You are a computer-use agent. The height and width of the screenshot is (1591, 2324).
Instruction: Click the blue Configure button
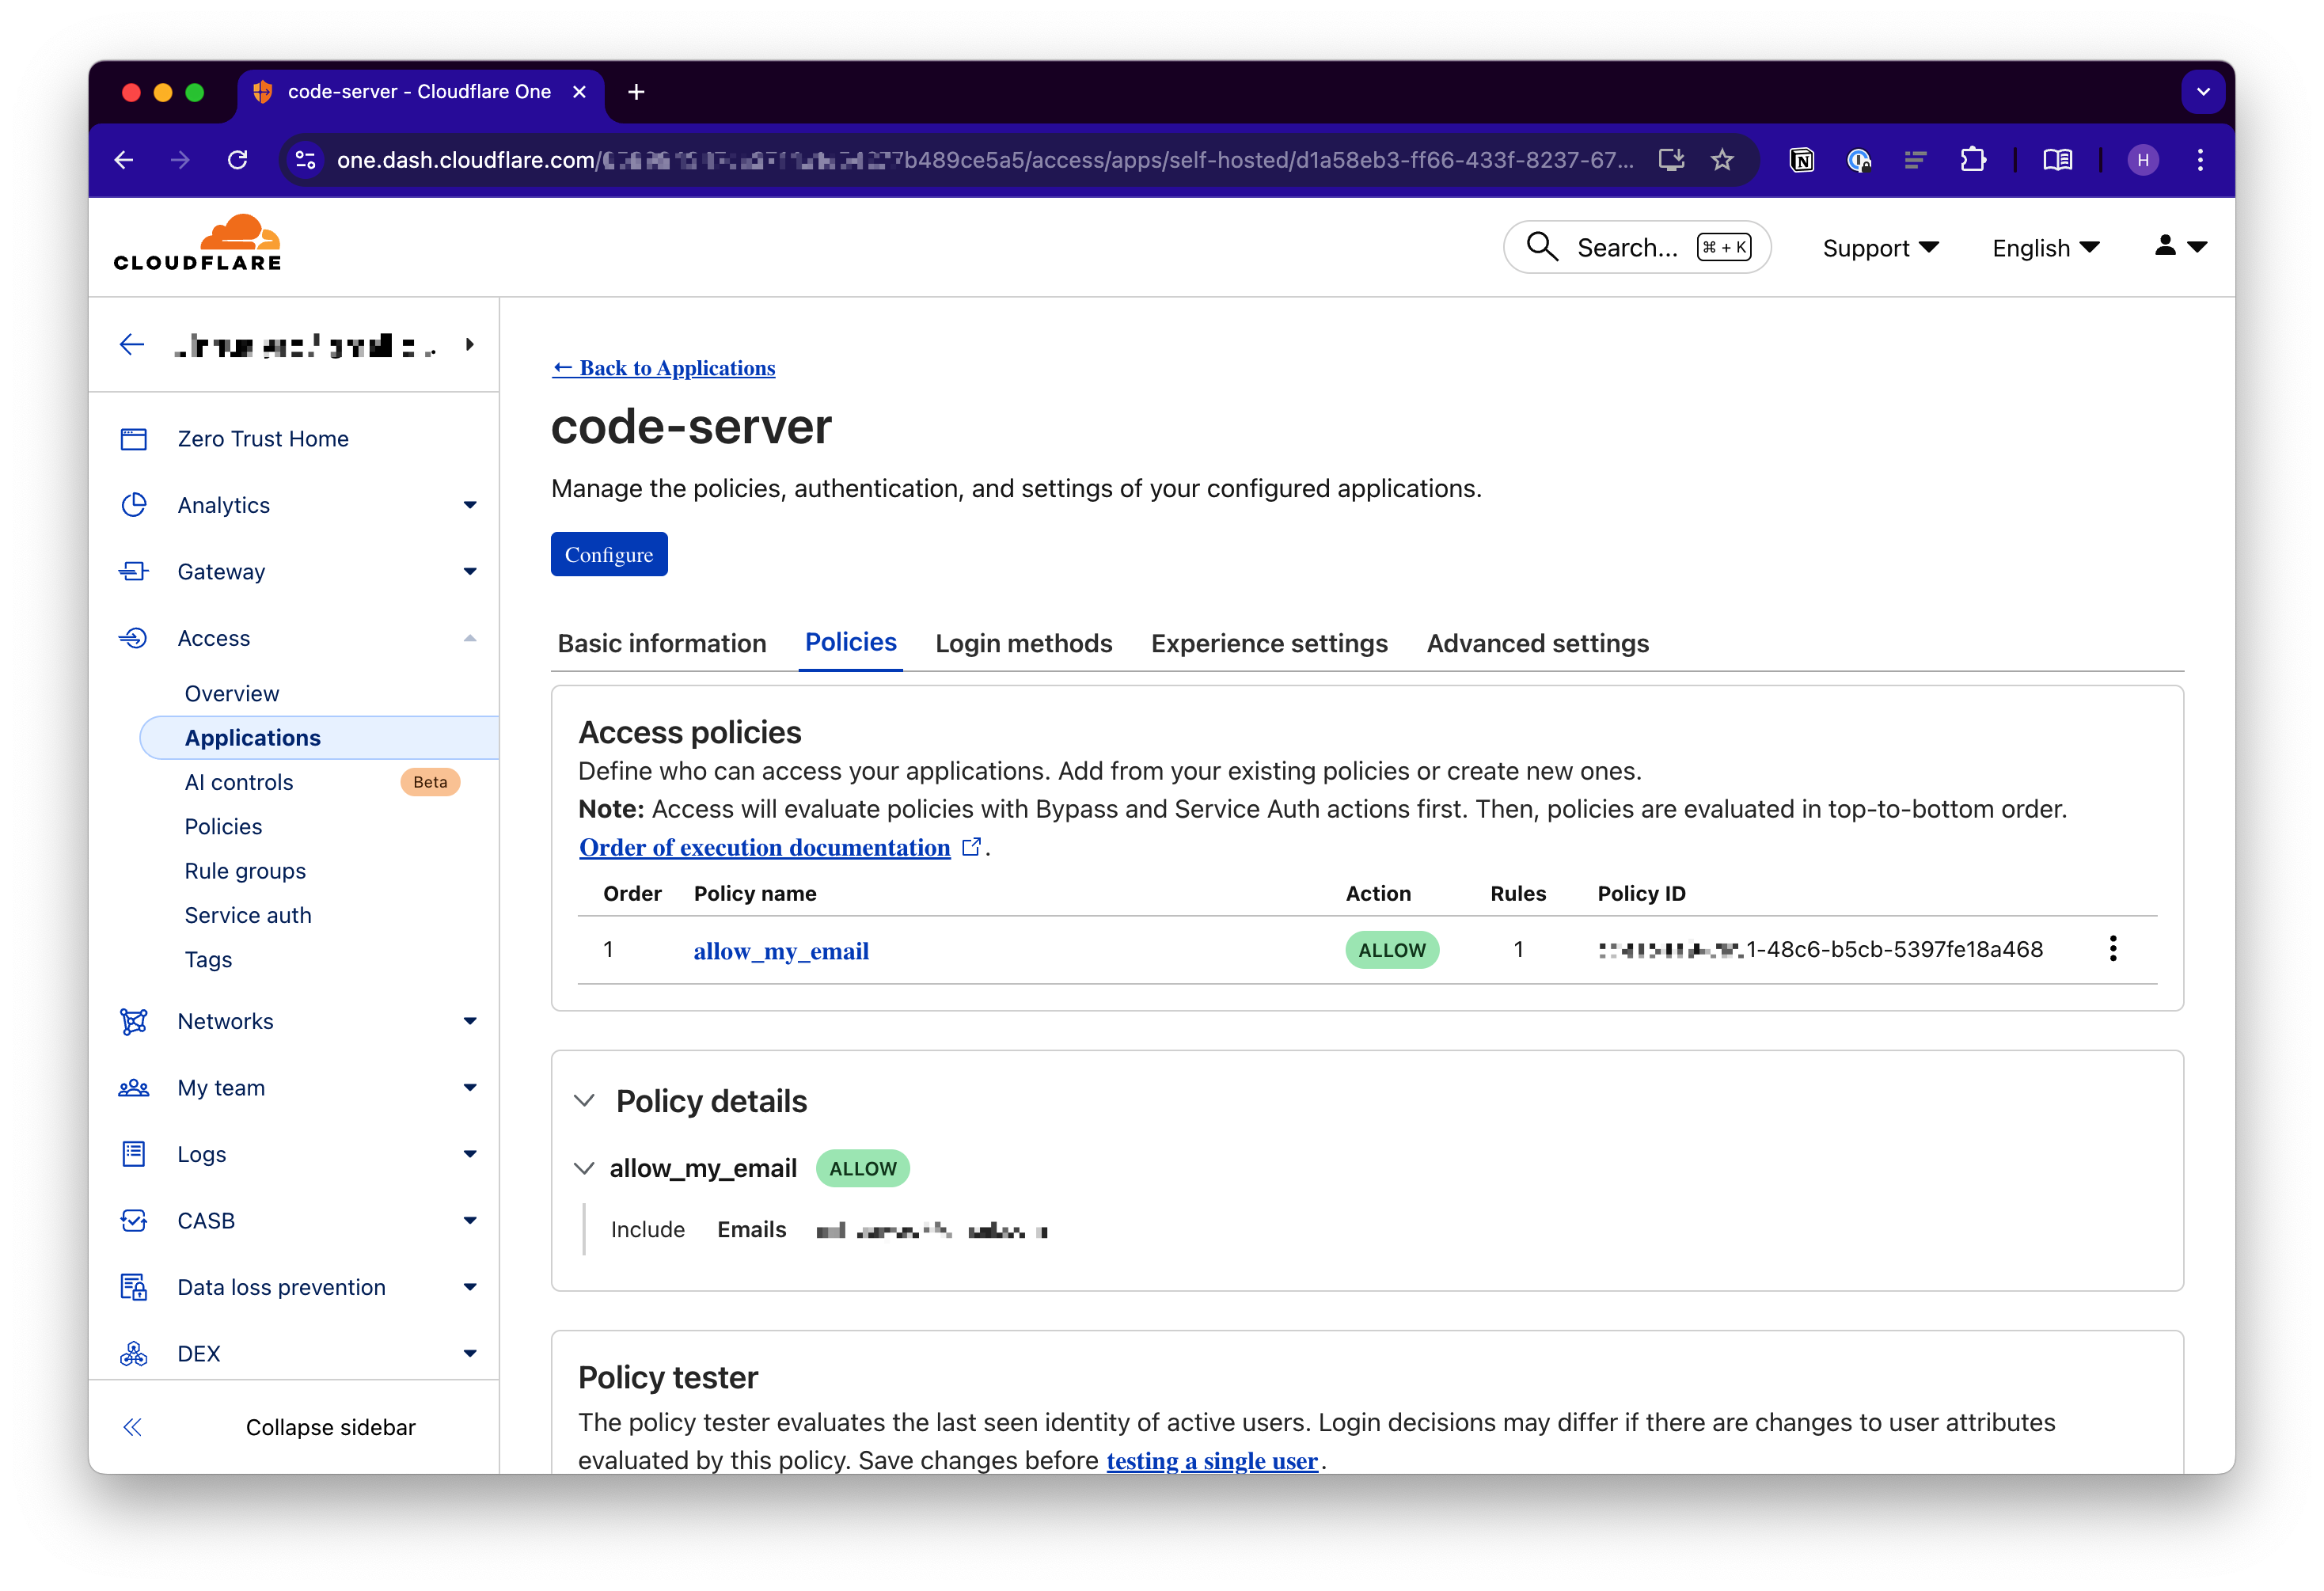608,554
